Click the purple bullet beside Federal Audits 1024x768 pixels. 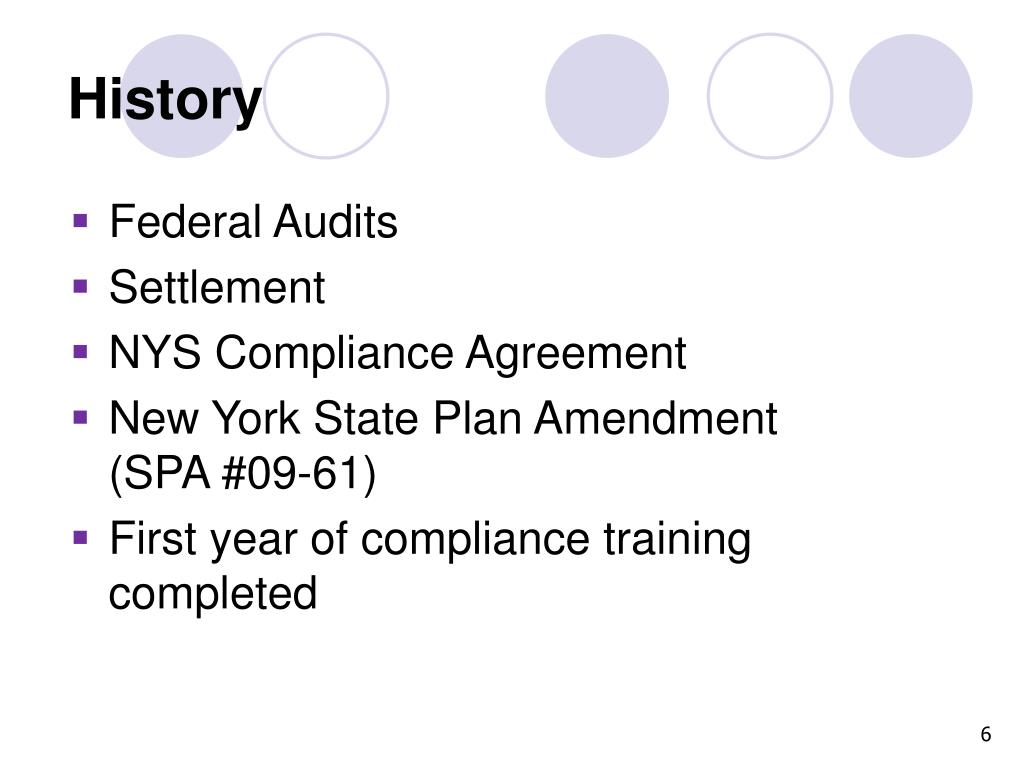81,221
